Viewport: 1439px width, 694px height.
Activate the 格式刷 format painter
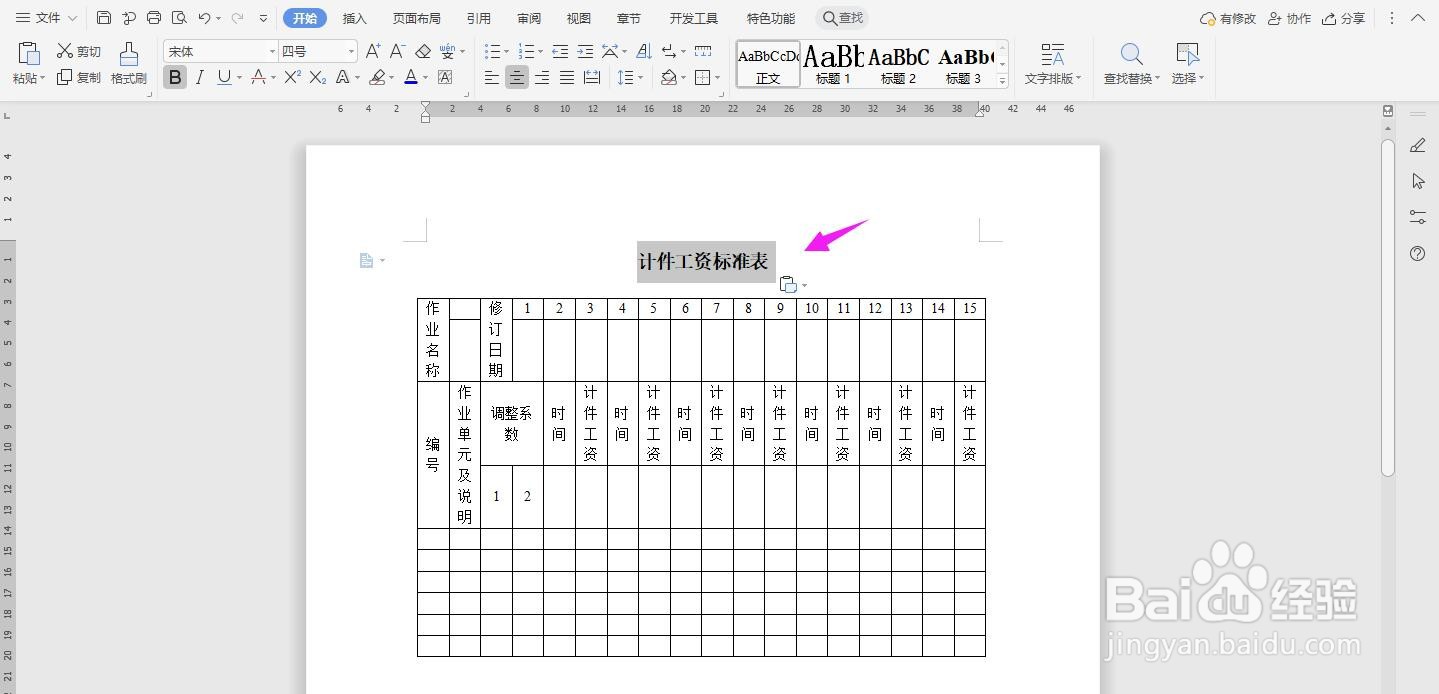(x=128, y=63)
